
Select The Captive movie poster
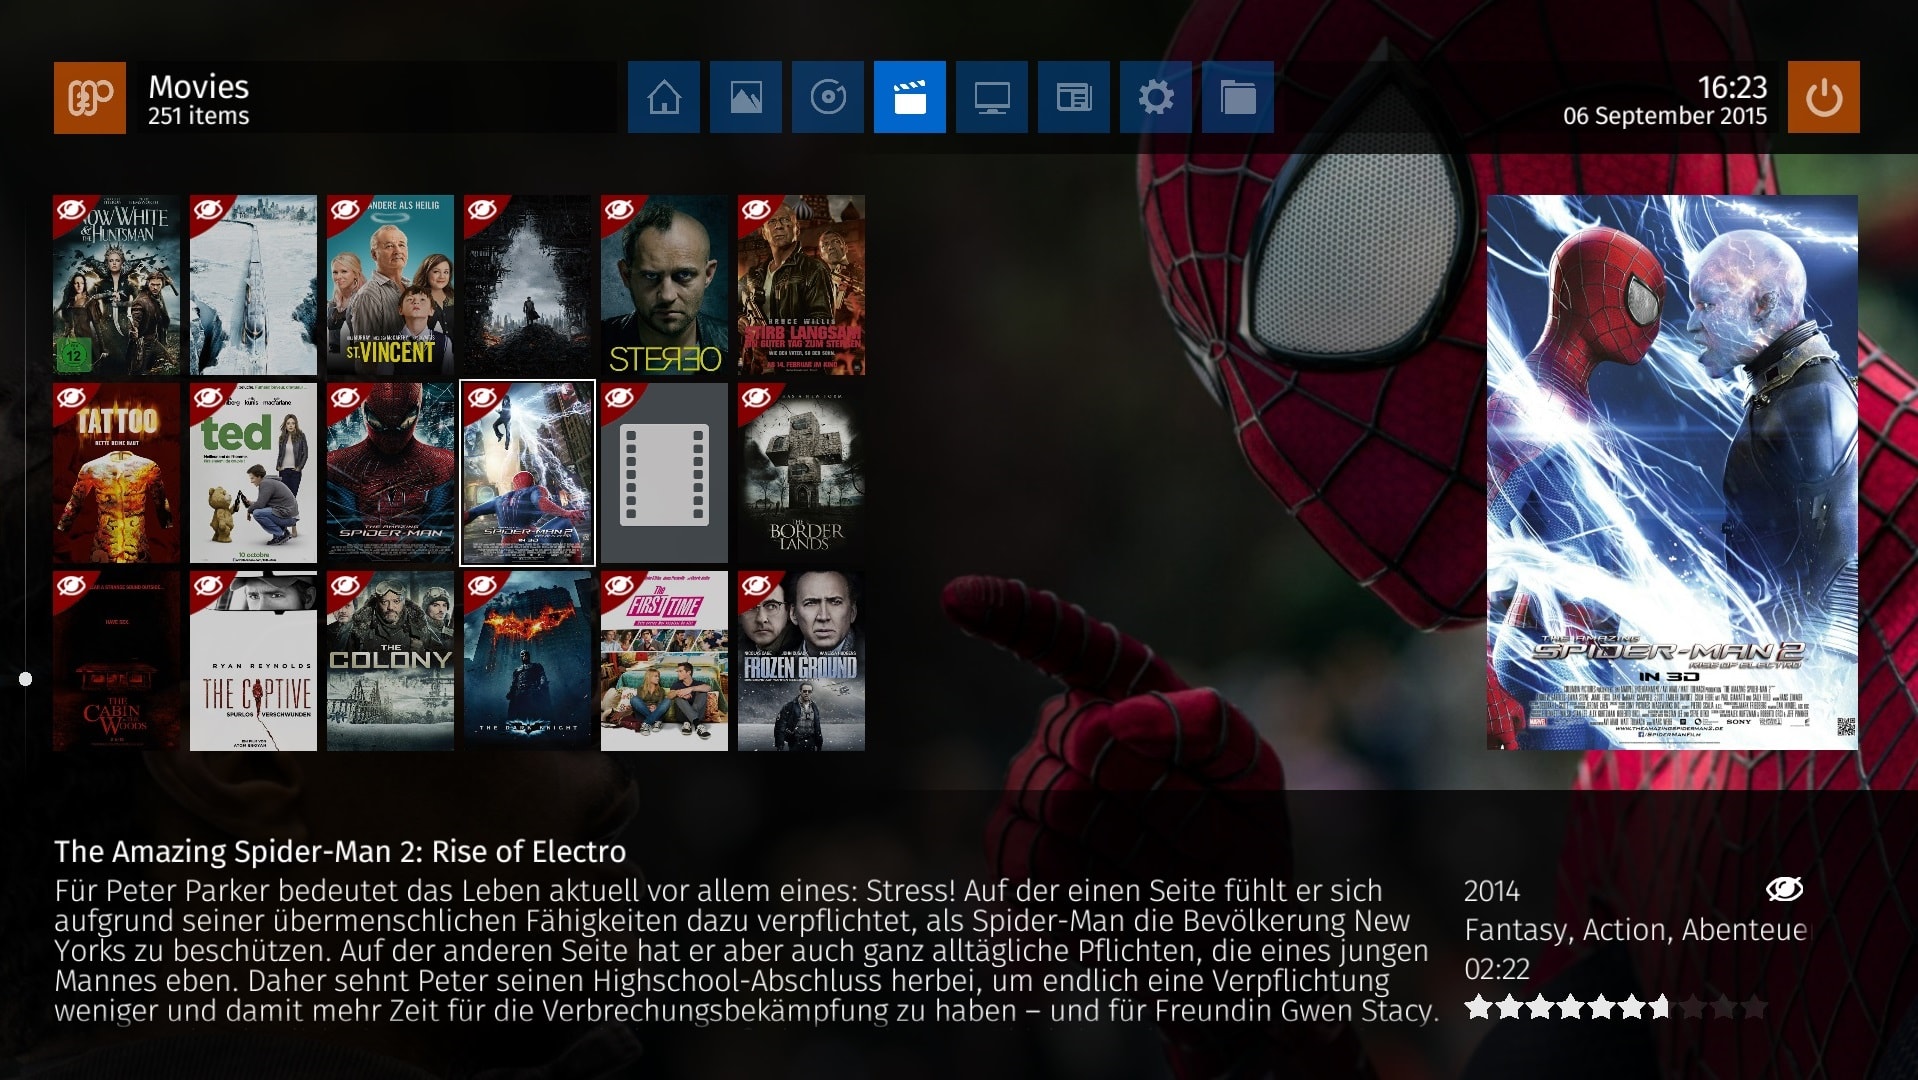[x=253, y=661]
